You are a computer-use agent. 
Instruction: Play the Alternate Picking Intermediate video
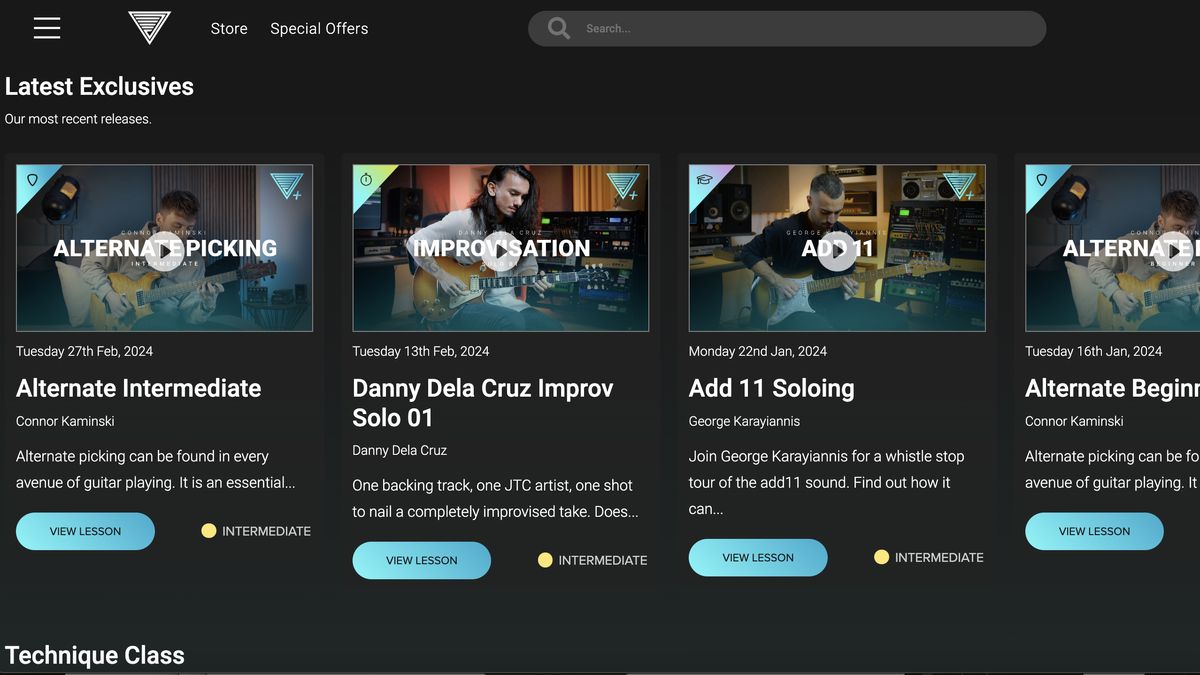[165, 251]
